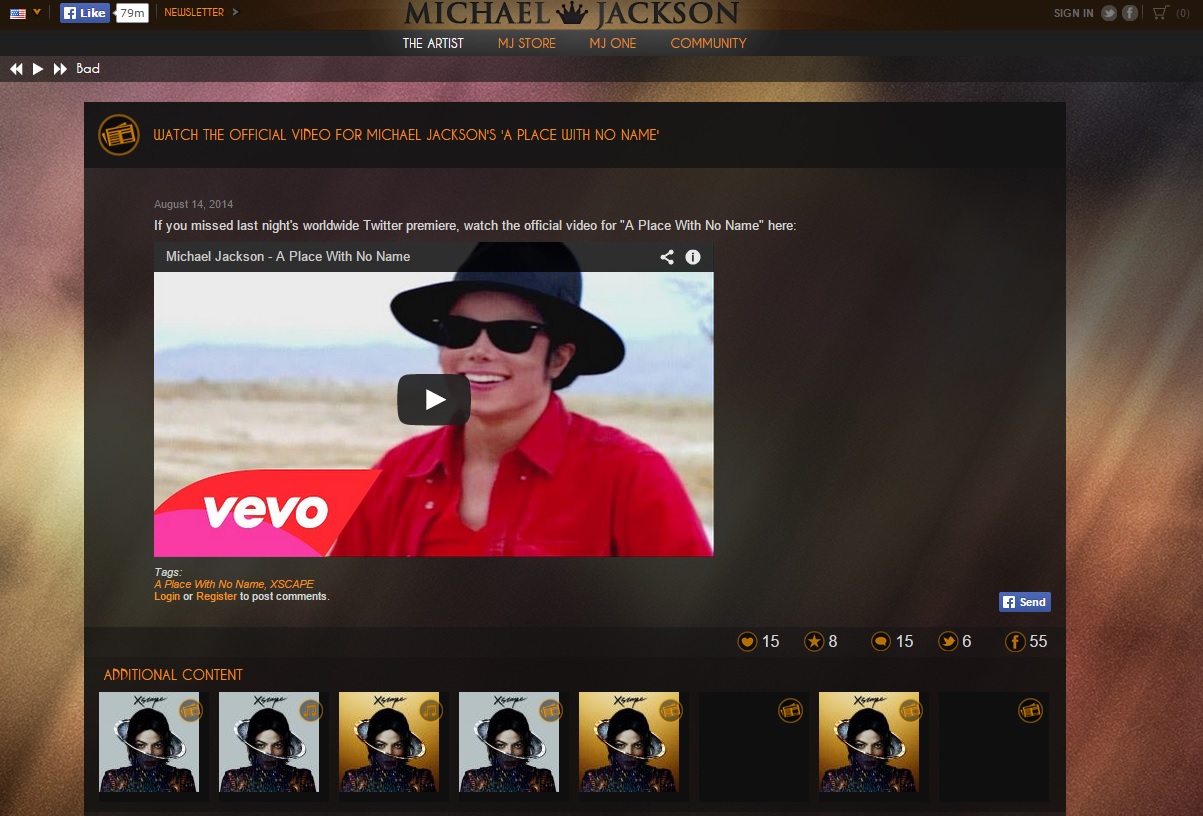Expand the Newsletter arrow

coord(235,13)
